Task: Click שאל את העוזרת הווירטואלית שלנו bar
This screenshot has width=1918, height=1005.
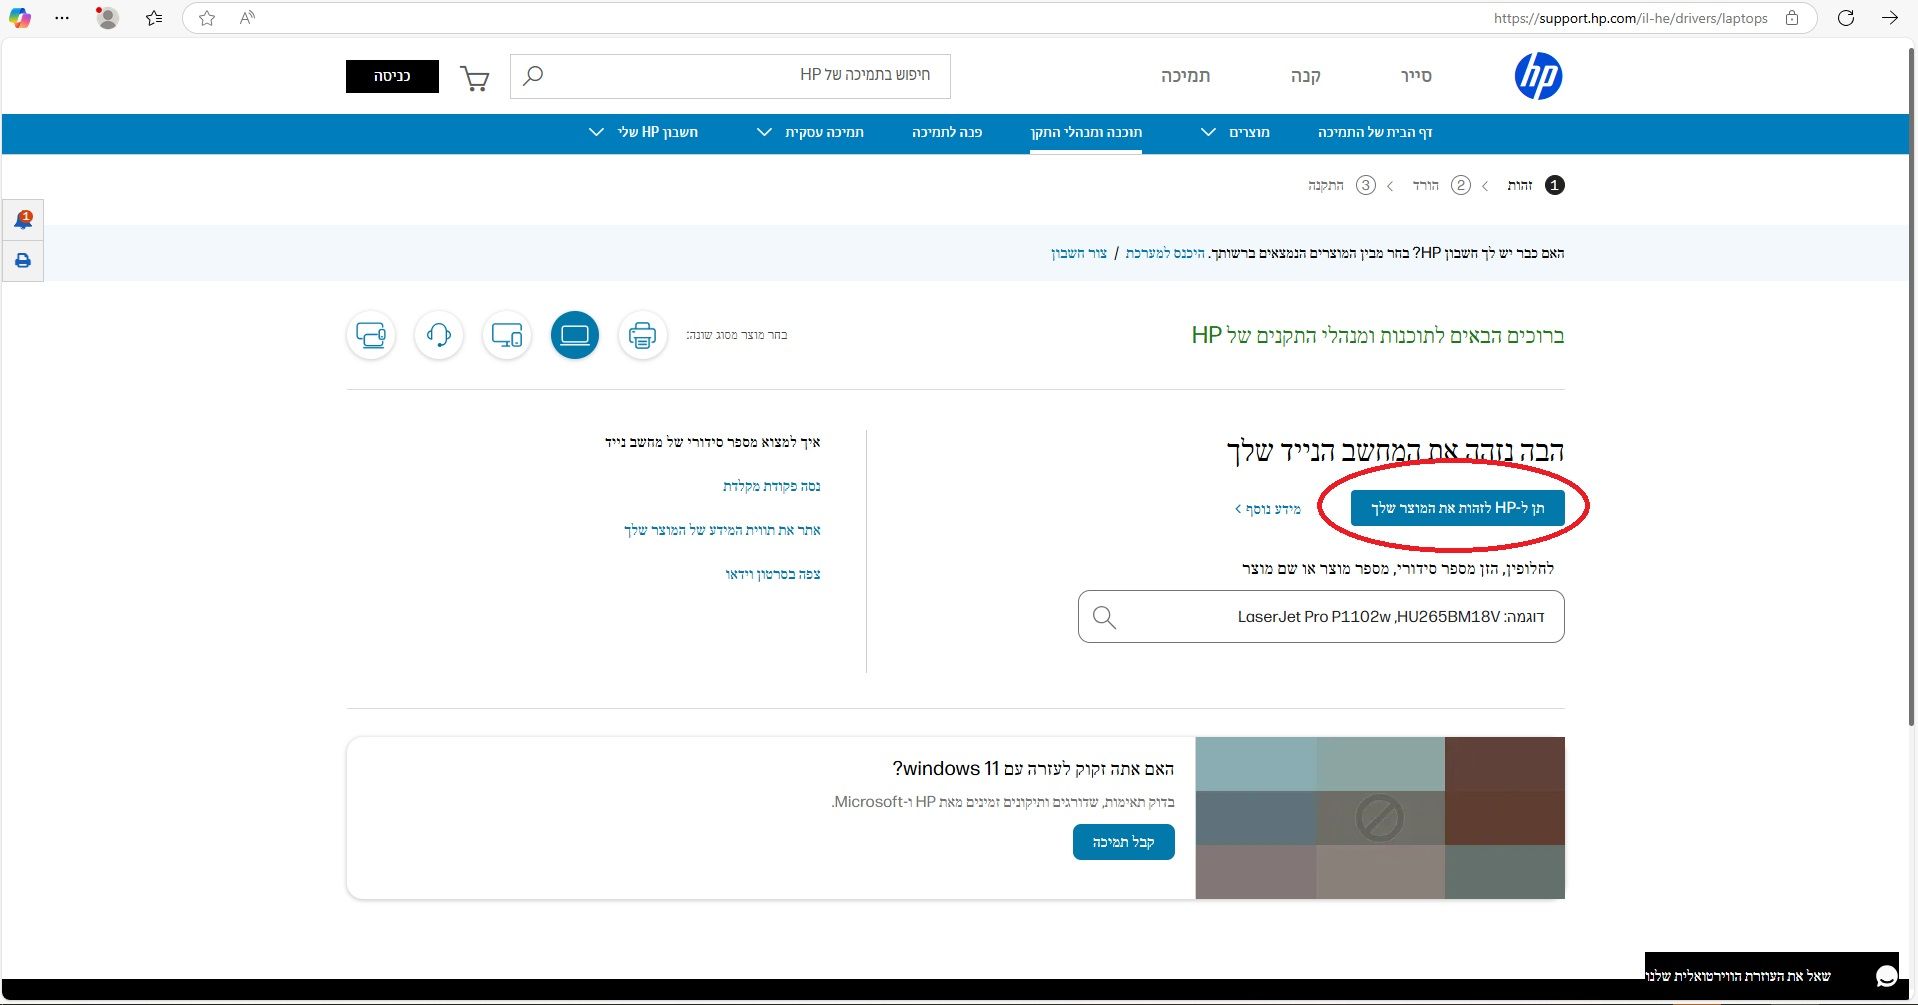Action: (1771, 976)
